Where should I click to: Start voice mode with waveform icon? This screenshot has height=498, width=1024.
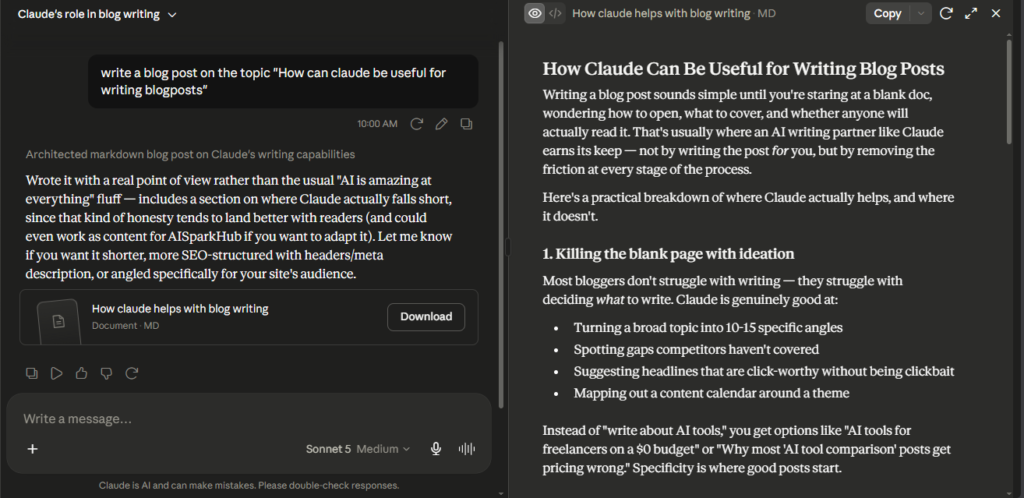(x=466, y=449)
